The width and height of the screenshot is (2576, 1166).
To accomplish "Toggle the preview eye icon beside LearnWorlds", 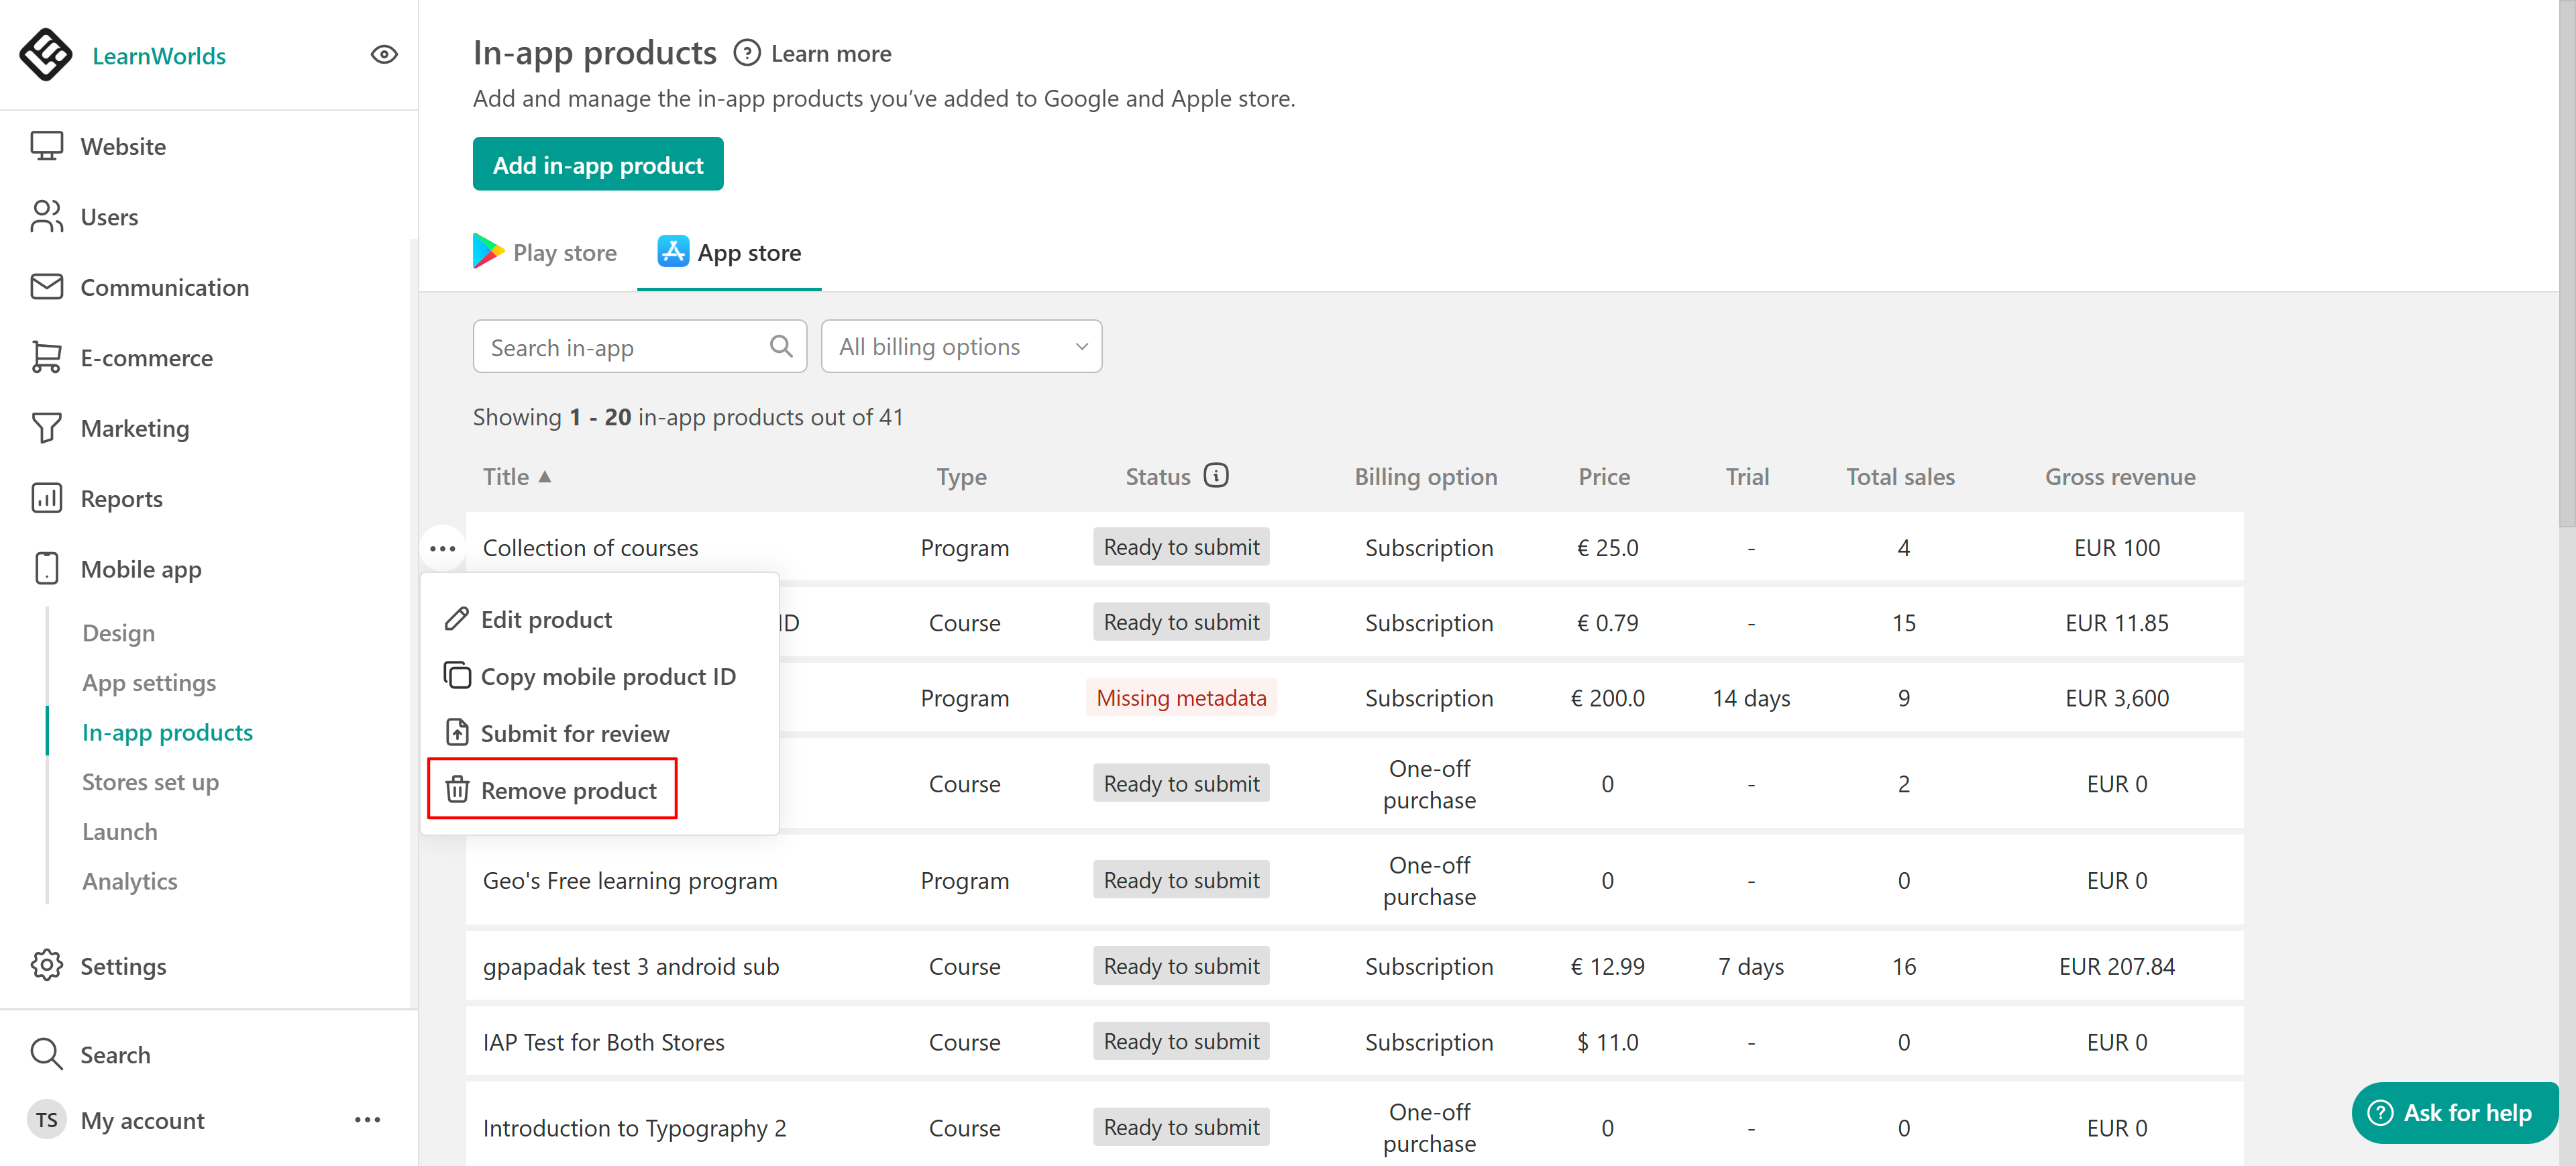I will pyautogui.click(x=384, y=55).
